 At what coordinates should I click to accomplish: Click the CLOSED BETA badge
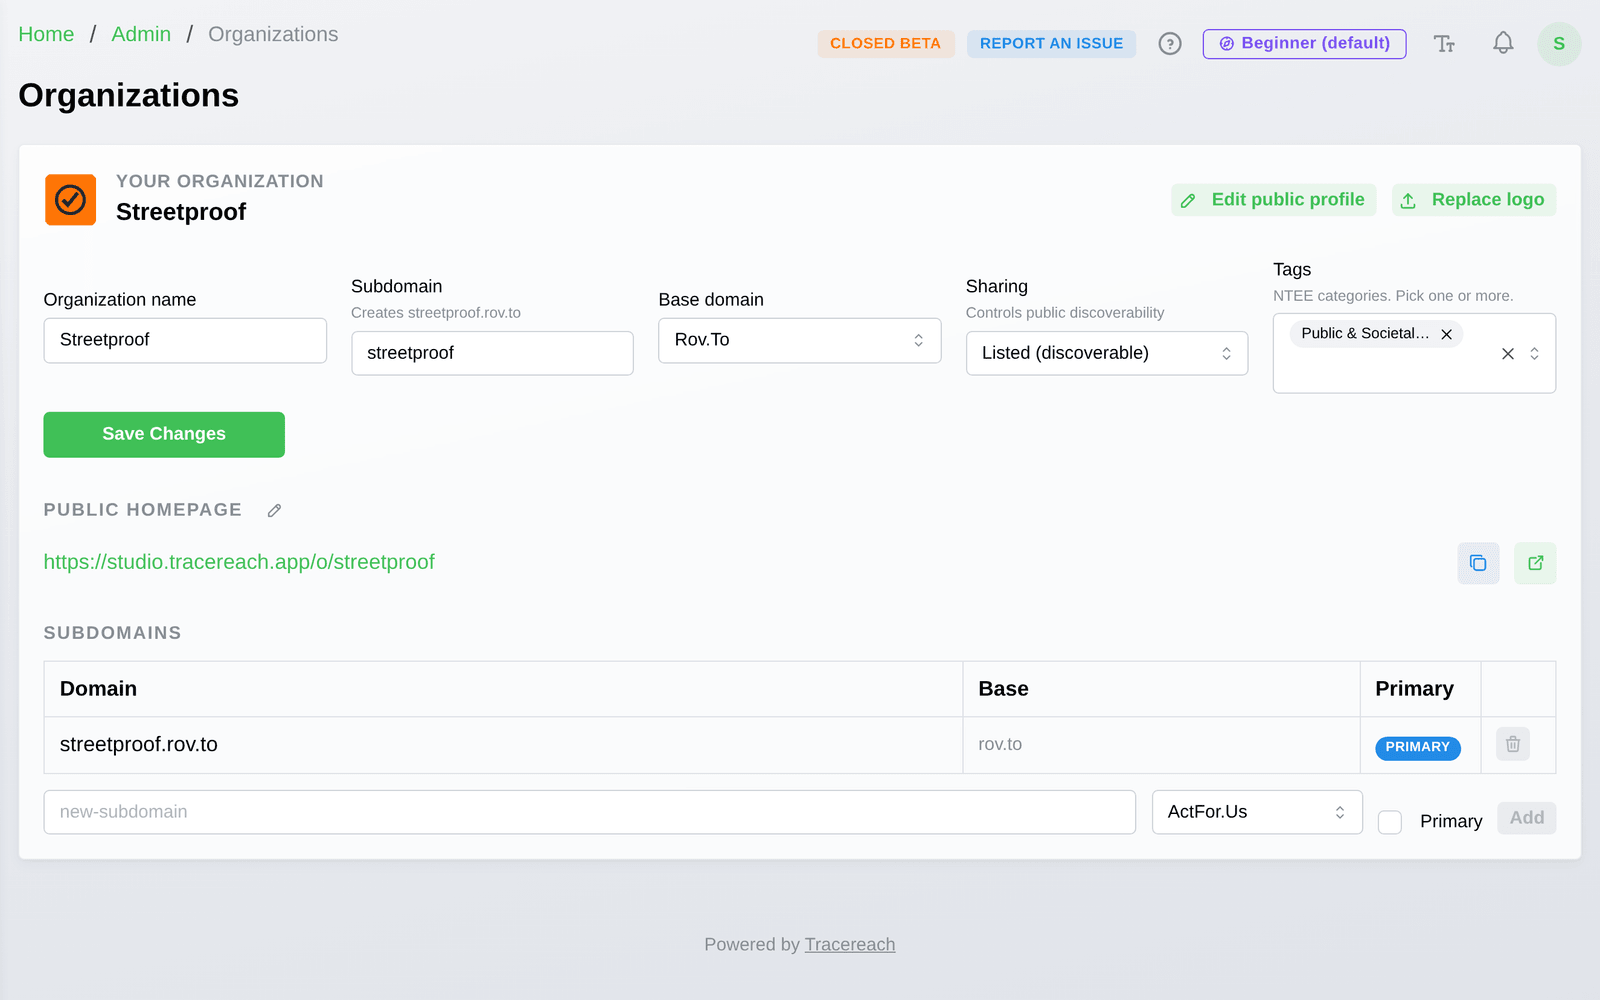pyautogui.click(x=886, y=44)
